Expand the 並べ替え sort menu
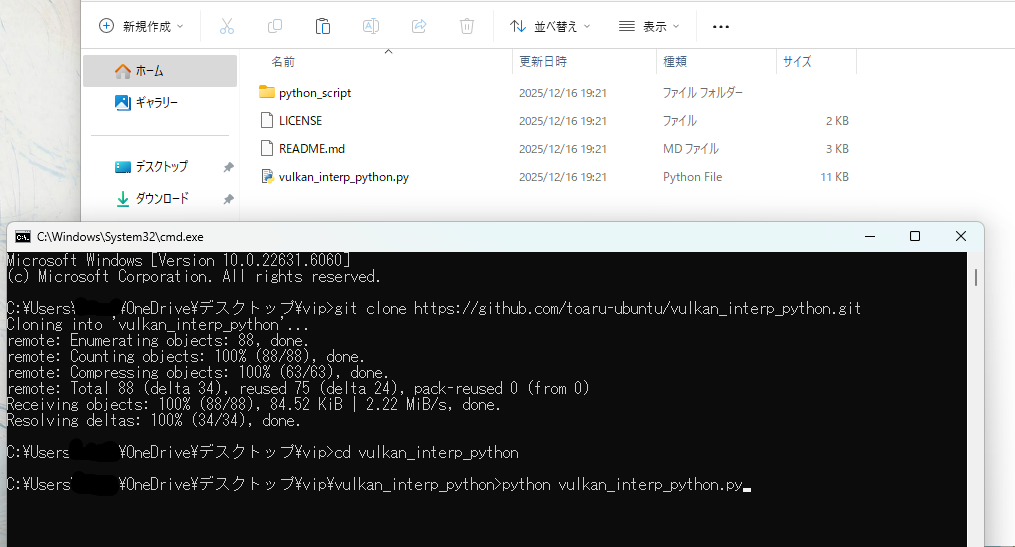 click(x=550, y=26)
